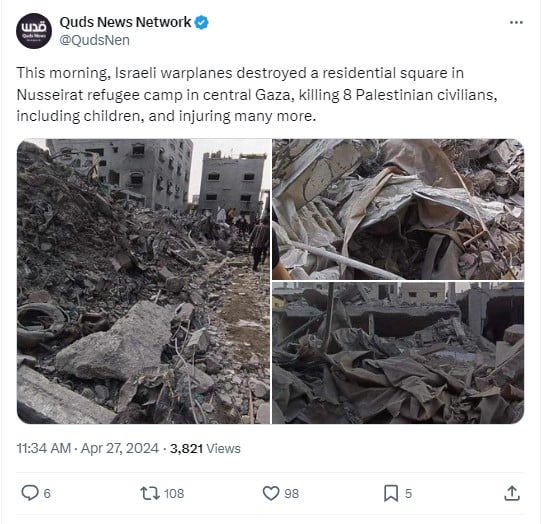Screen dimensions: 547x524
Task: Open the top-right photo of debris
Action: point(398,209)
